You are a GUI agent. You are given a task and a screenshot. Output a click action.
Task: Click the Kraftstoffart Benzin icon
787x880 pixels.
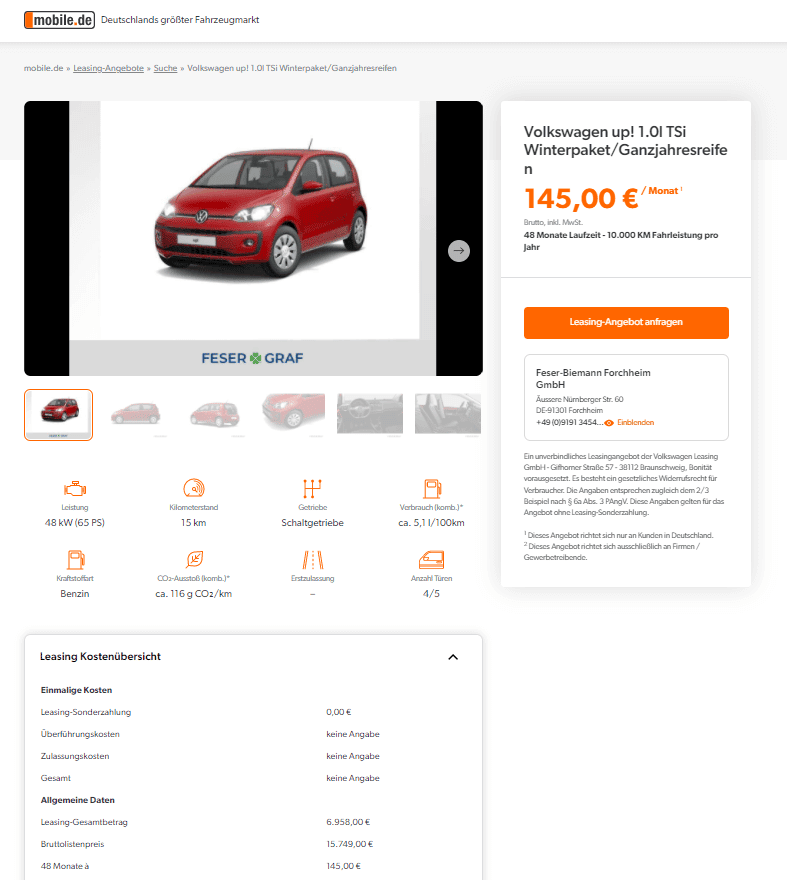(x=75, y=560)
